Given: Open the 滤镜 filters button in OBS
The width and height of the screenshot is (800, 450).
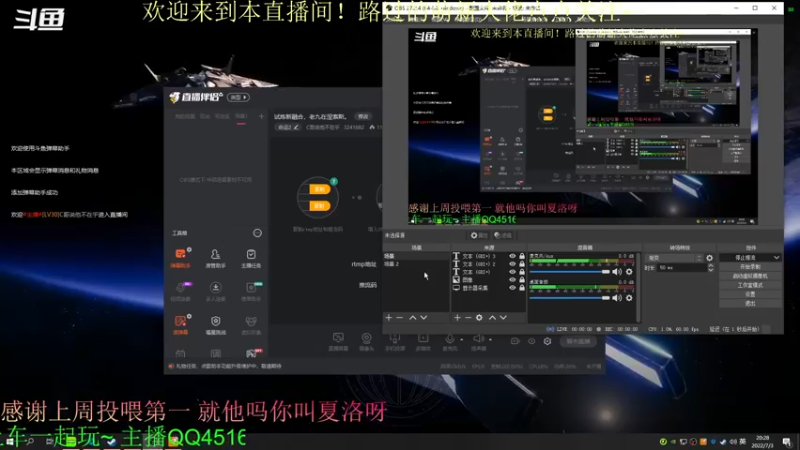Looking at the screenshot, I should click(x=503, y=235).
